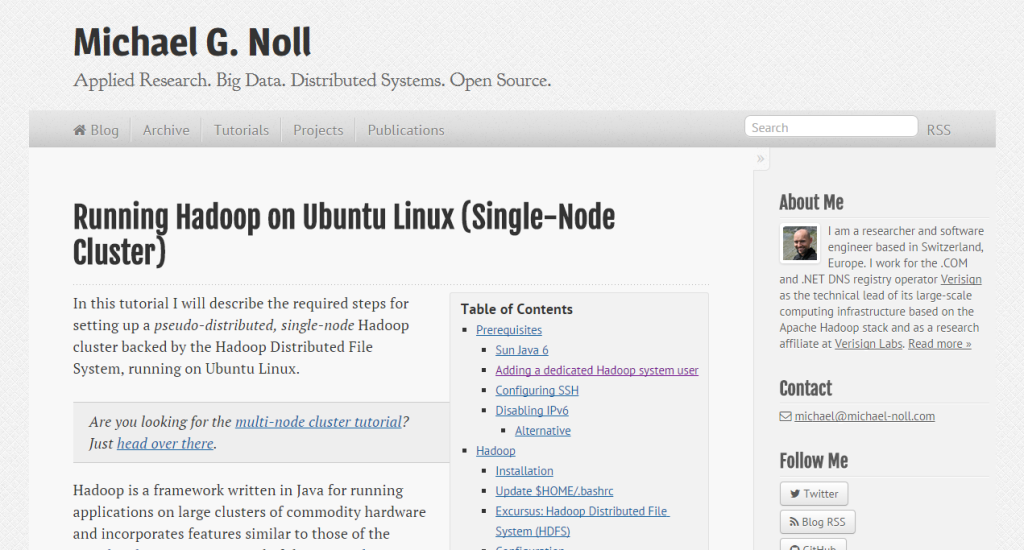Open Adding a dedicated Hadoop system user

coord(597,370)
